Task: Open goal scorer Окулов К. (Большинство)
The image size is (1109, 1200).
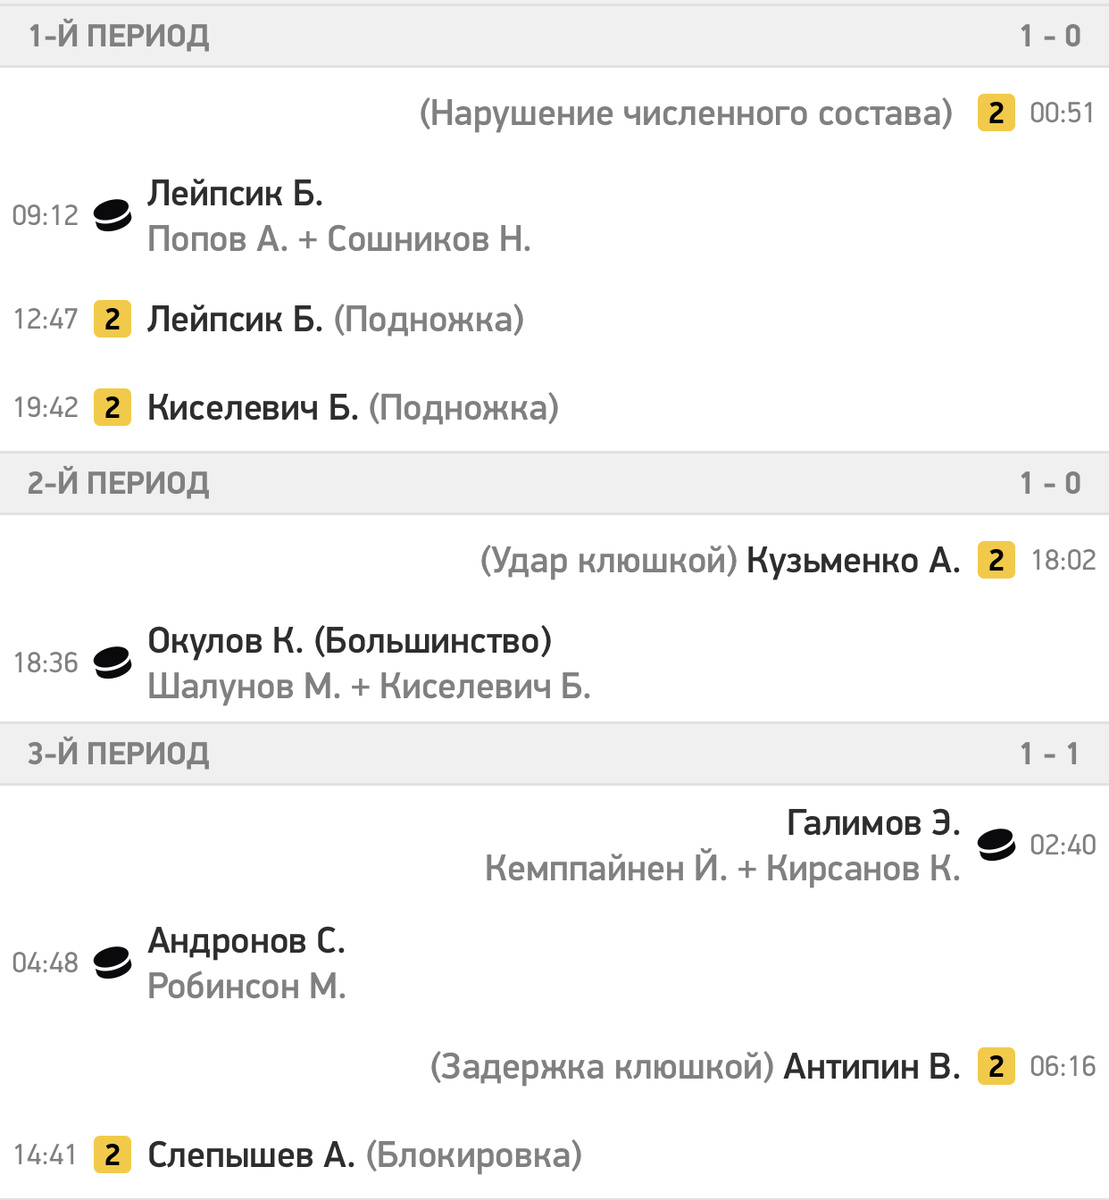Action: point(349,641)
